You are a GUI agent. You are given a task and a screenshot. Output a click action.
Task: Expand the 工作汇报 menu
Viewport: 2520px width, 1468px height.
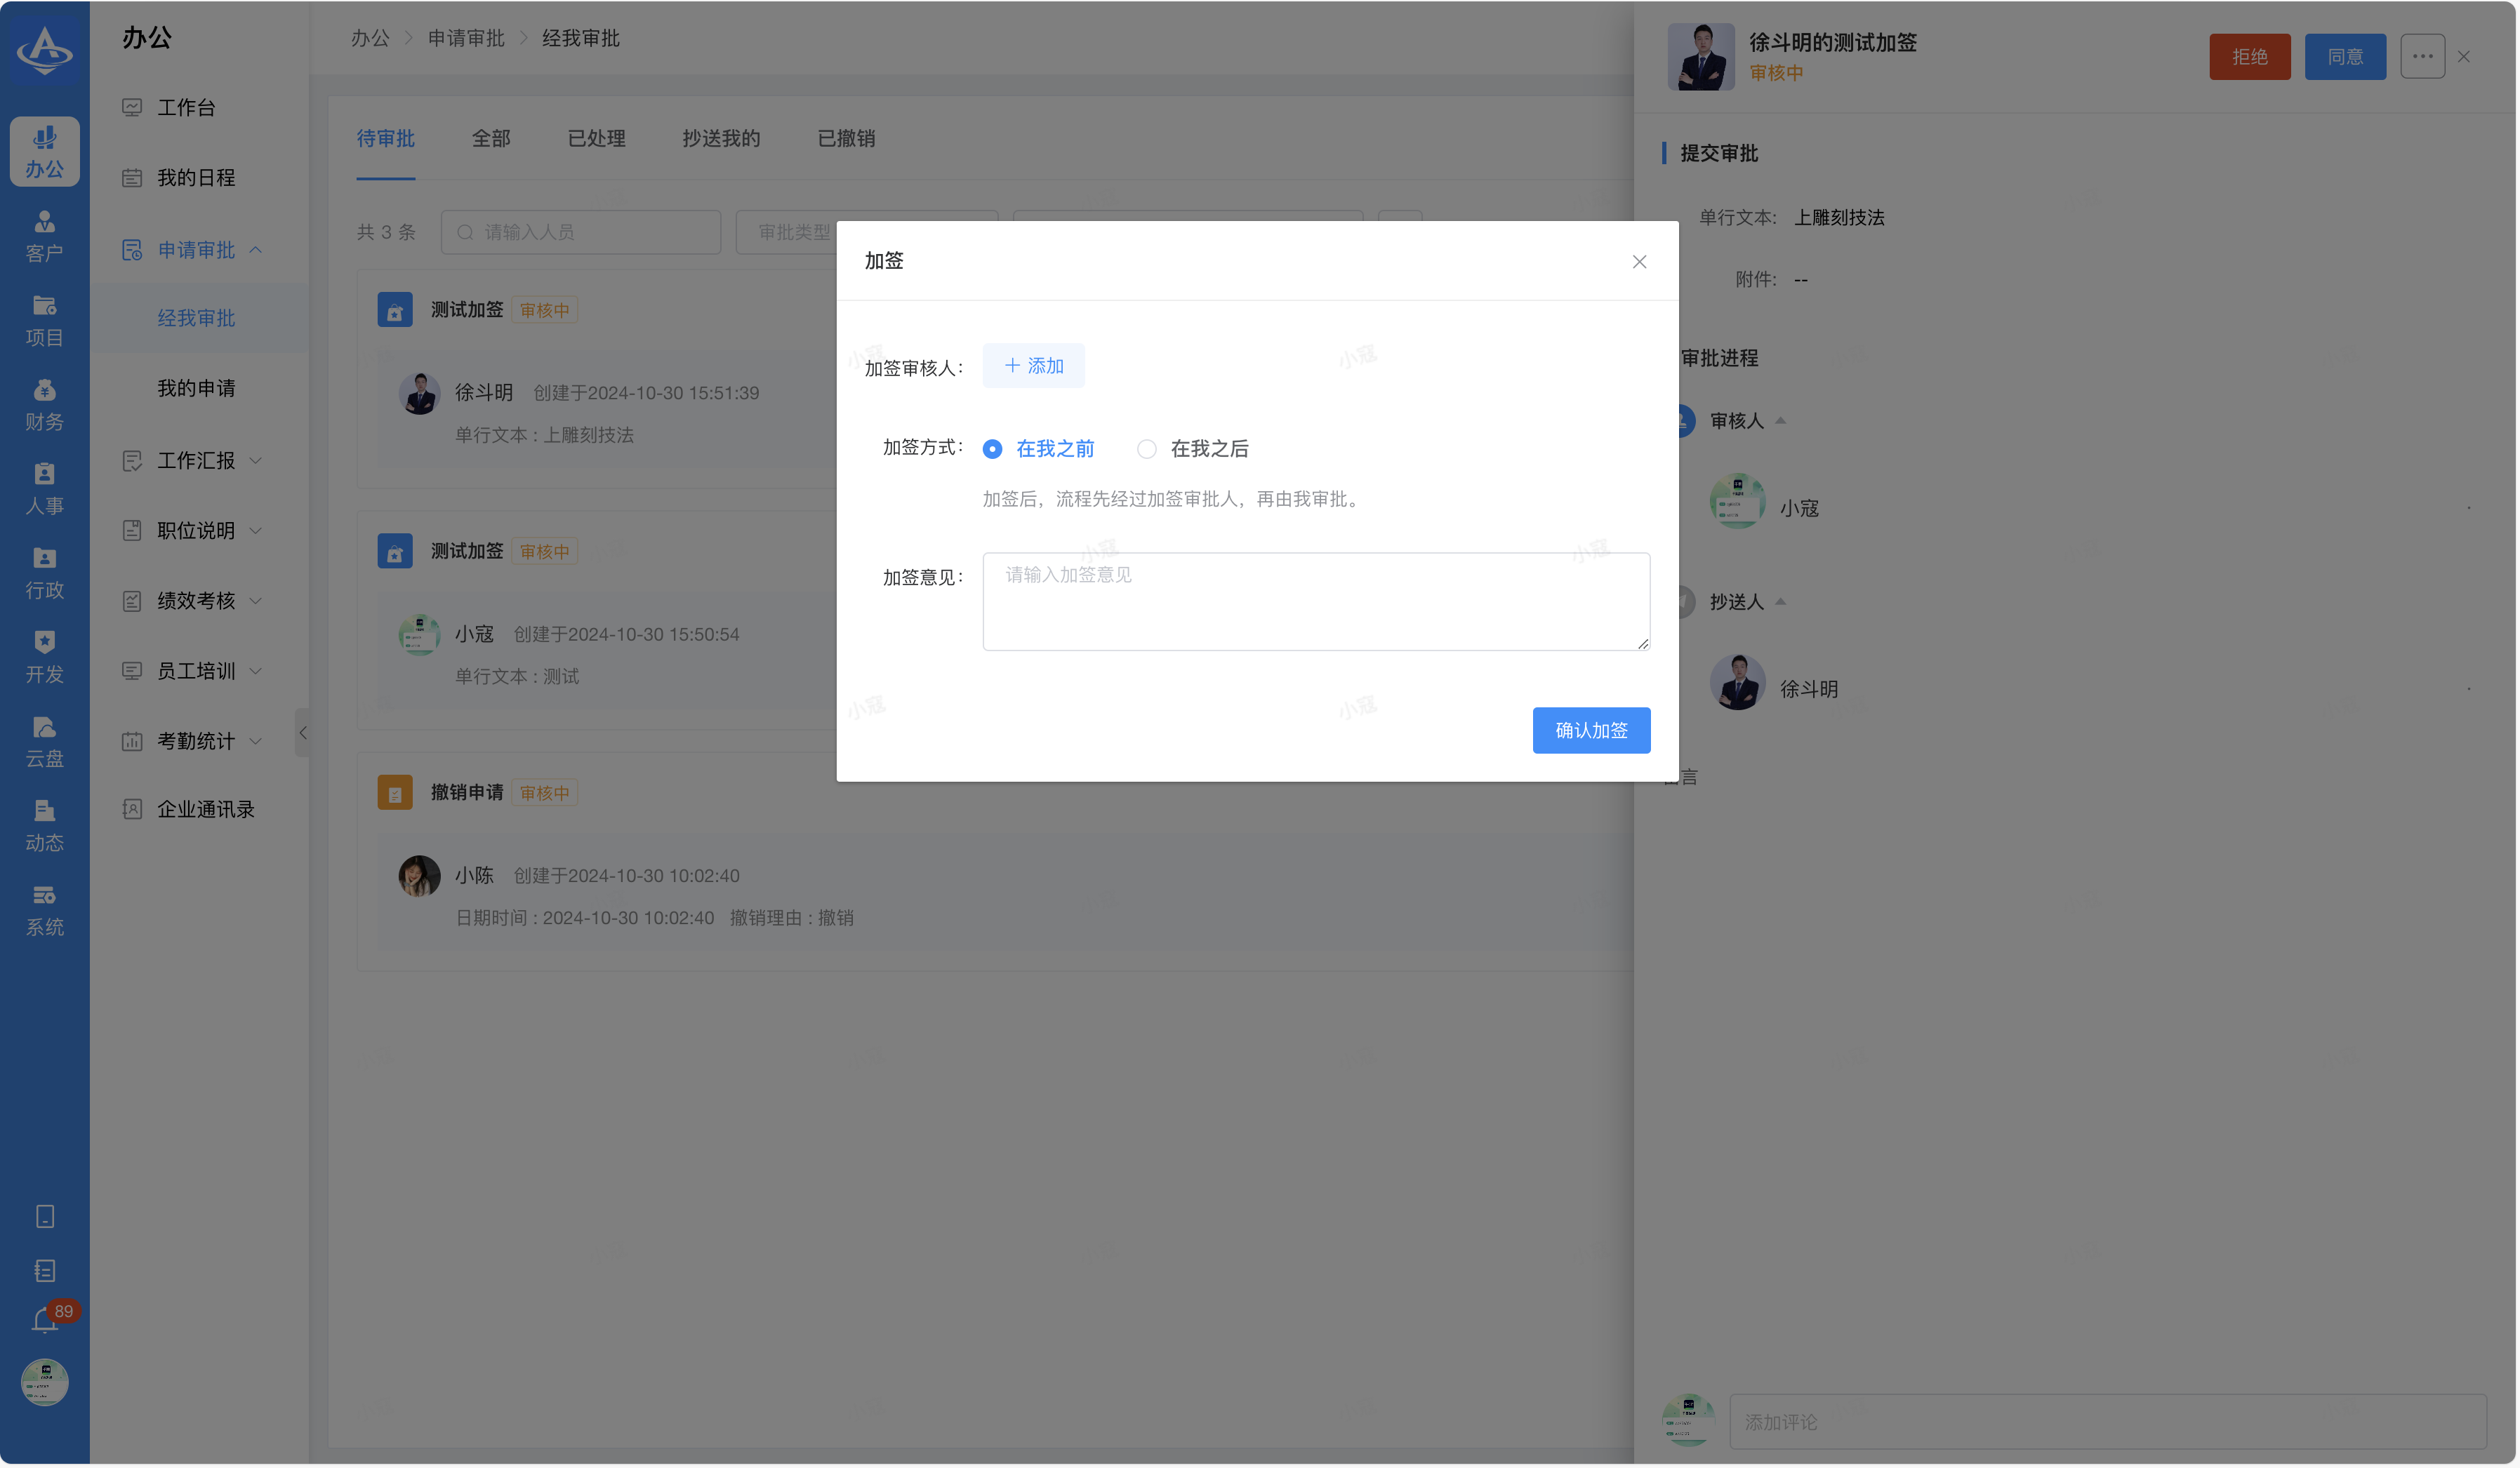(x=196, y=460)
